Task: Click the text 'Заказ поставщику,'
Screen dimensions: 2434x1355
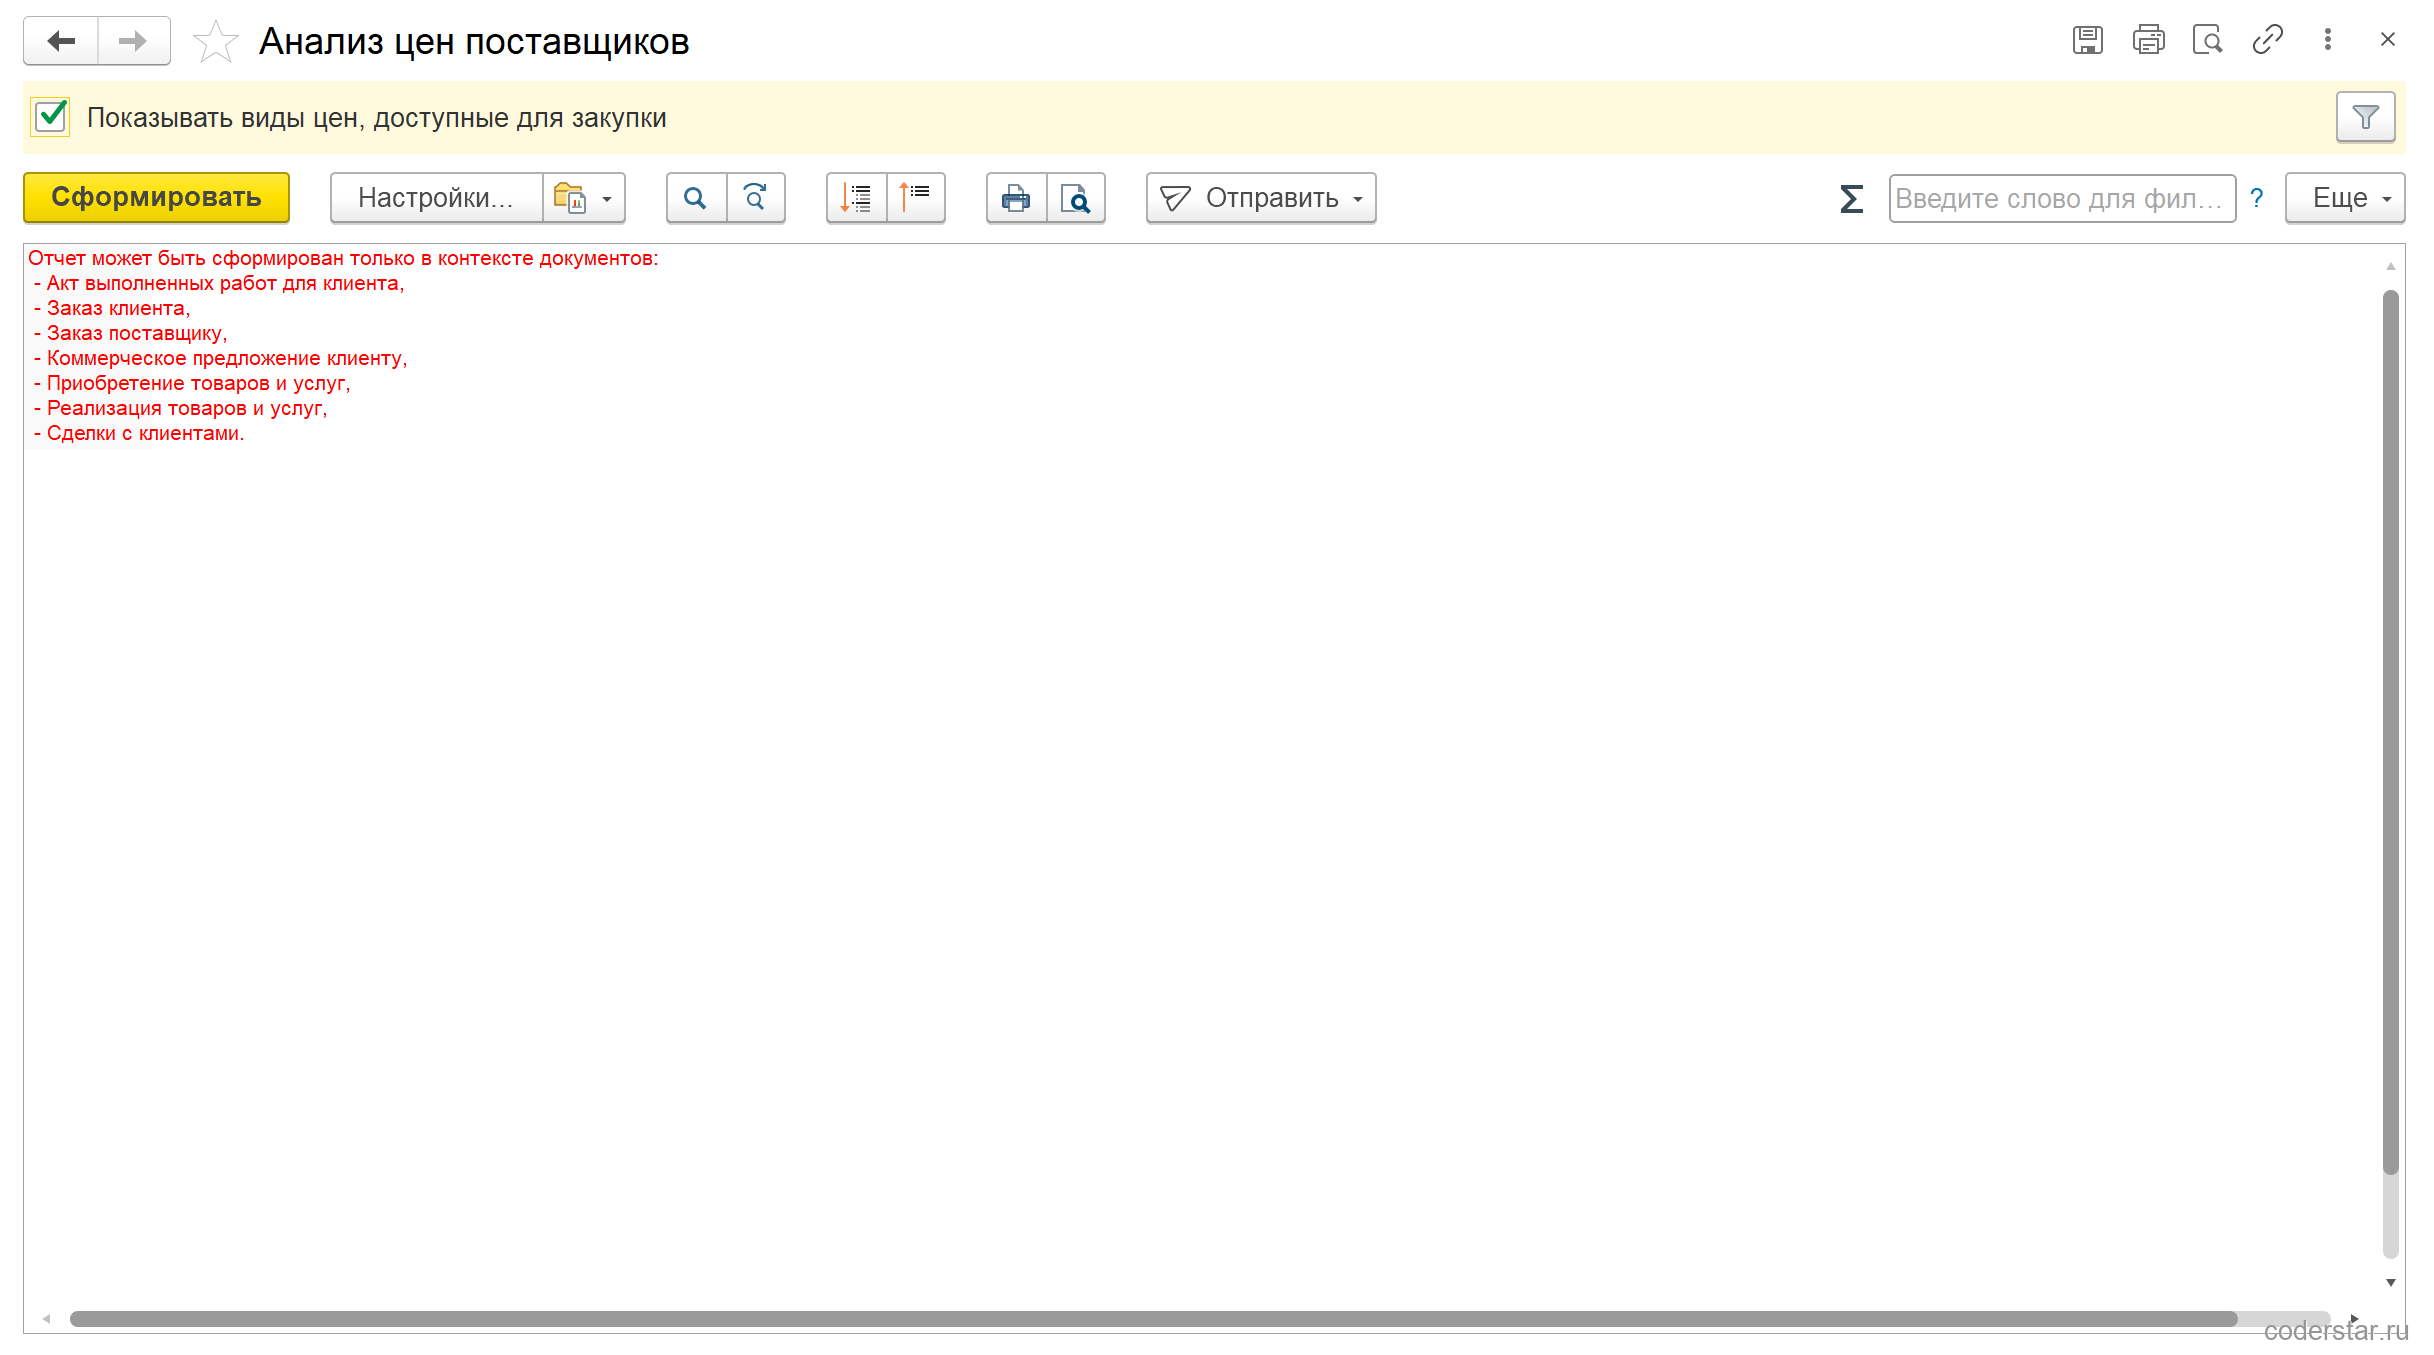Action: [137, 333]
